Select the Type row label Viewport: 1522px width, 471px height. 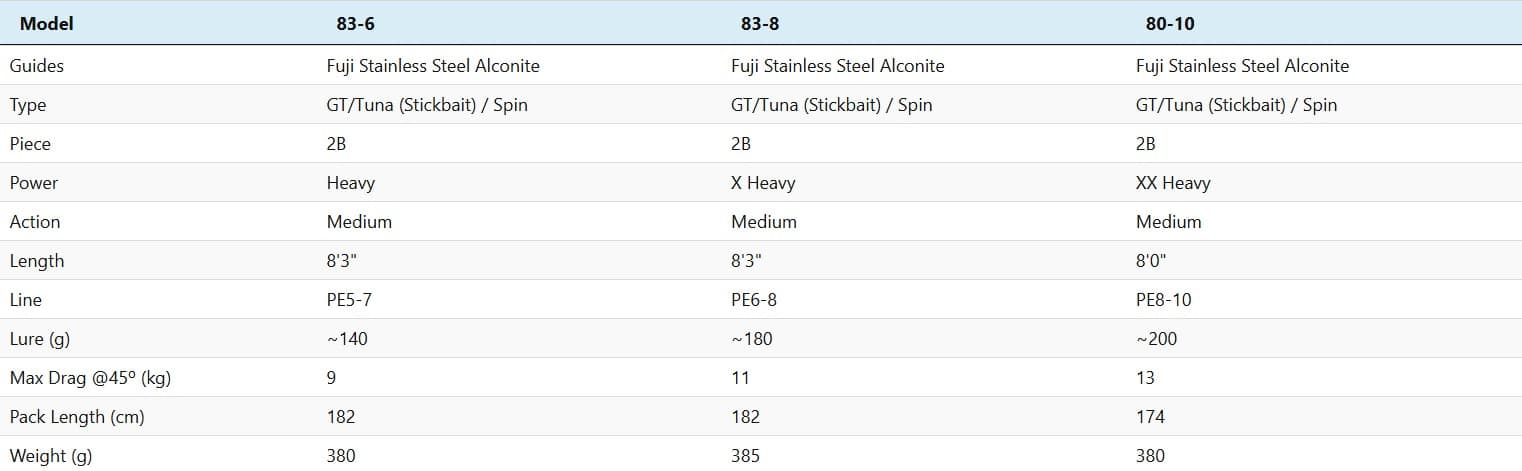(28, 105)
